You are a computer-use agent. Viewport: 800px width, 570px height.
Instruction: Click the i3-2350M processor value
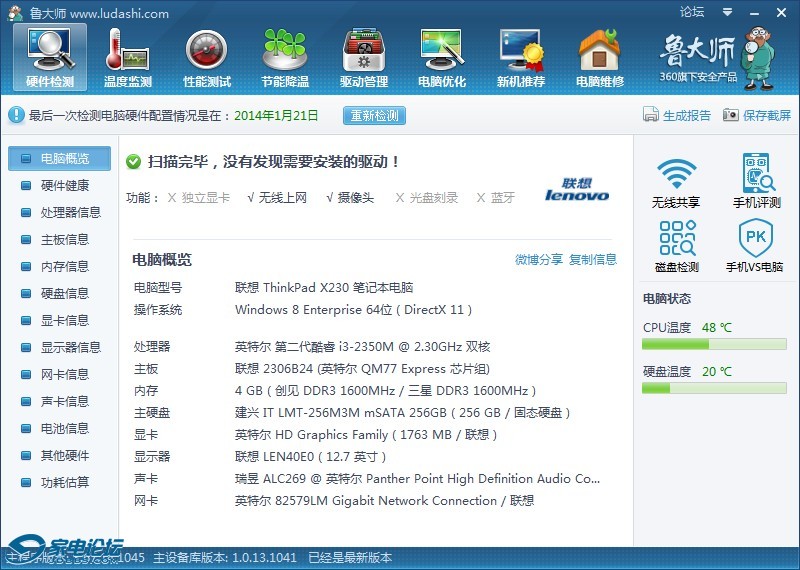(362, 347)
